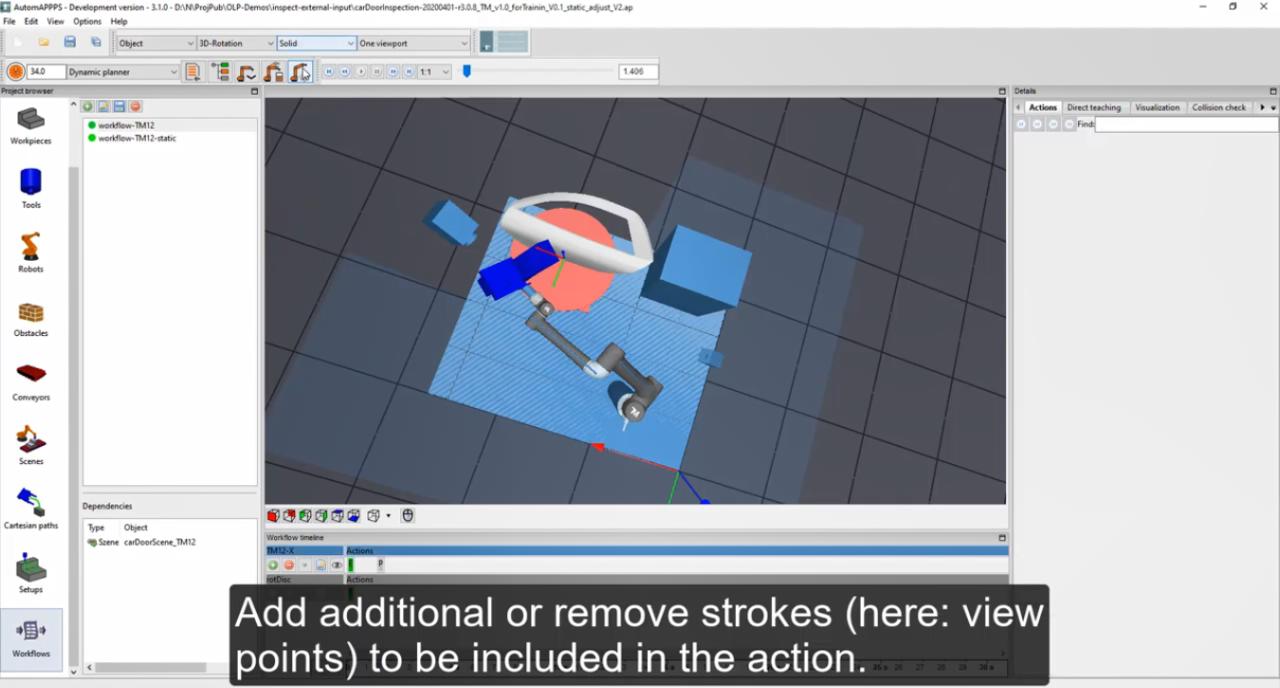1280x688 pixels.
Task: Open the One viewport layout dropdown
Action: [x=413, y=43]
